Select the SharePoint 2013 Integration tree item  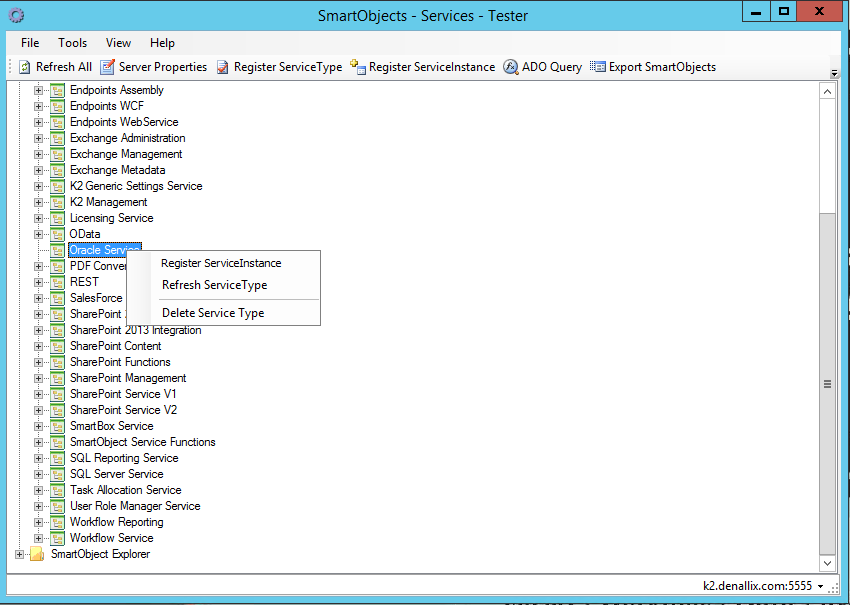pos(136,330)
